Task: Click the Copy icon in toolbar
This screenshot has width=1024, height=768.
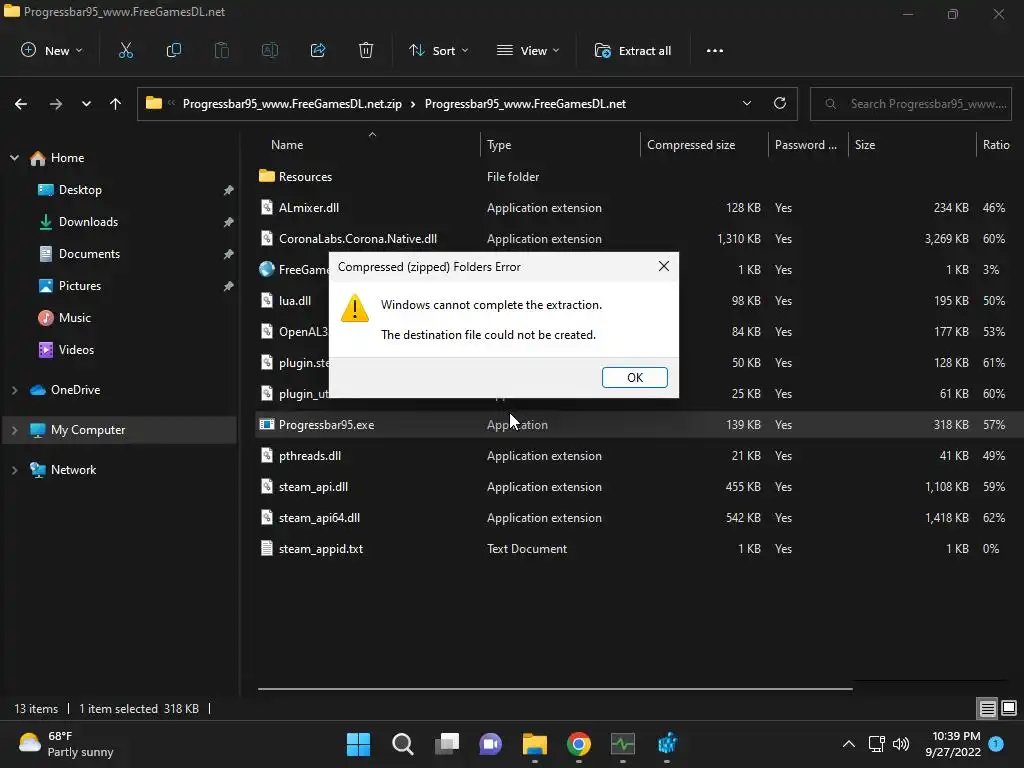Action: [x=174, y=50]
